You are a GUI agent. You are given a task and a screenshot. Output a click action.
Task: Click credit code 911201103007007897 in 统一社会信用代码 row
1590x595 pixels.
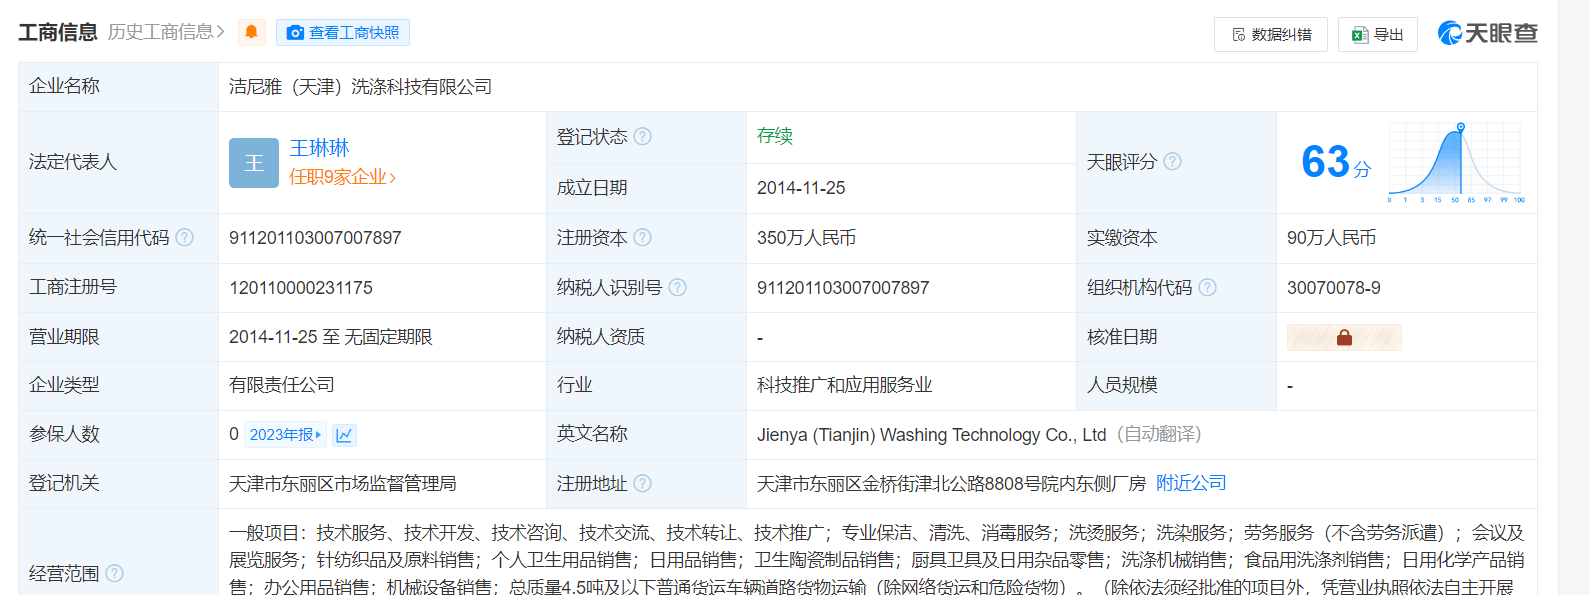tap(315, 238)
